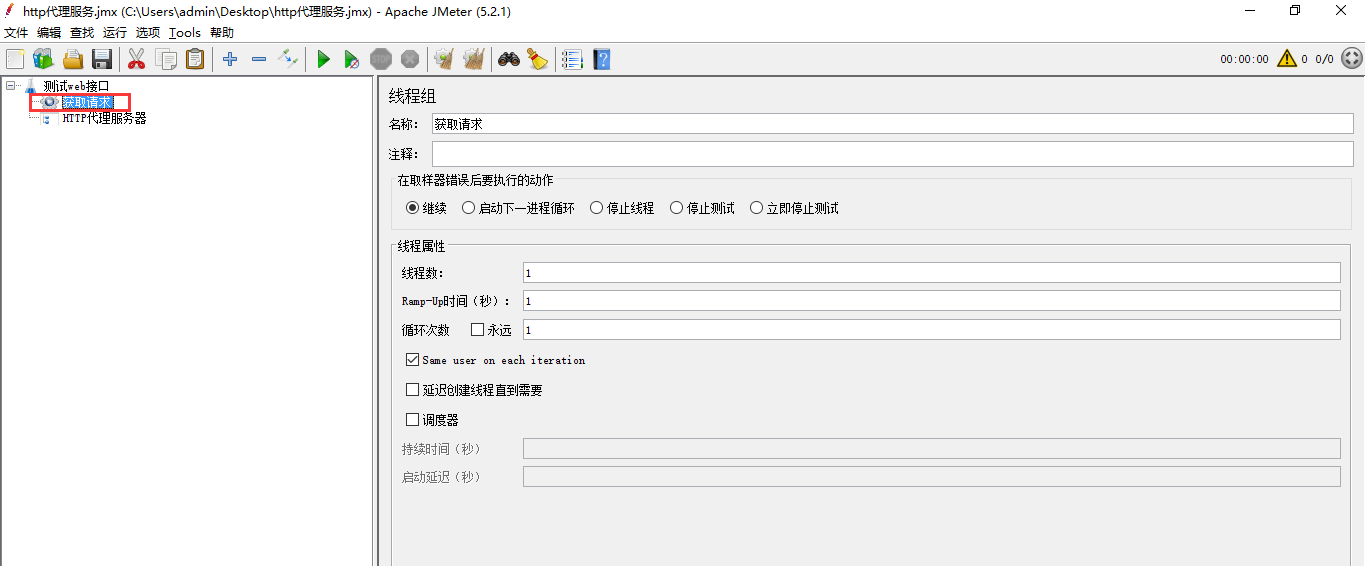Click the 循环次数 value field

click(x=931, y=330)
